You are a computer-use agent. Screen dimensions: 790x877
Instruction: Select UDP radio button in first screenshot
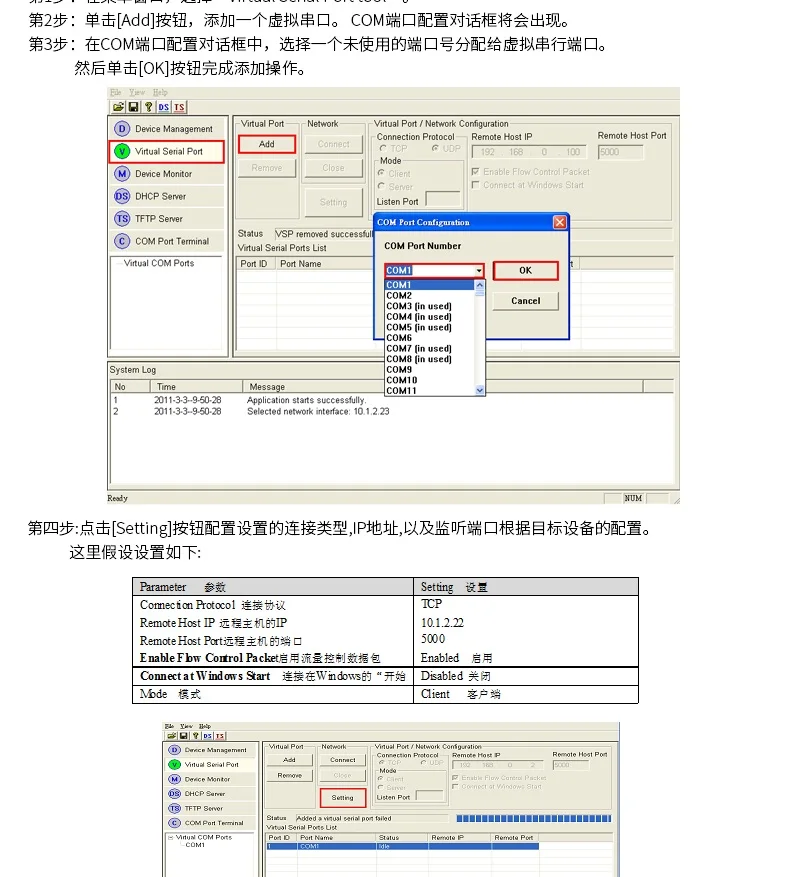point(435,148)
